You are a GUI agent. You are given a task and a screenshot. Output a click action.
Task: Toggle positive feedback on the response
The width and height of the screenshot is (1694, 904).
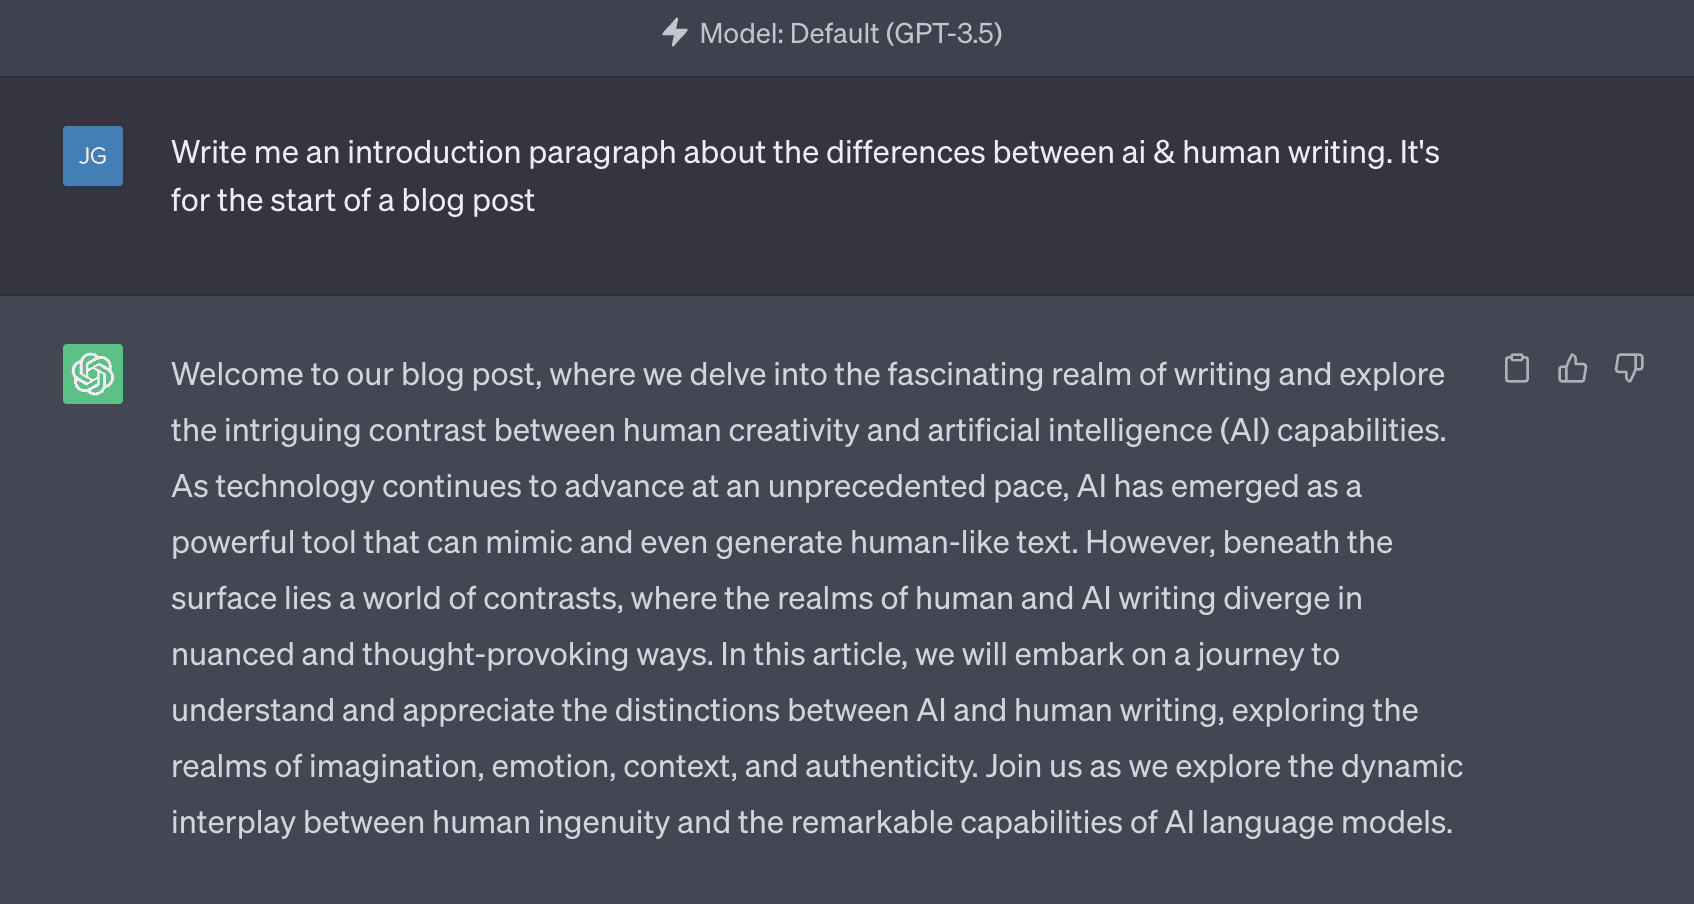click(1572, 369)
